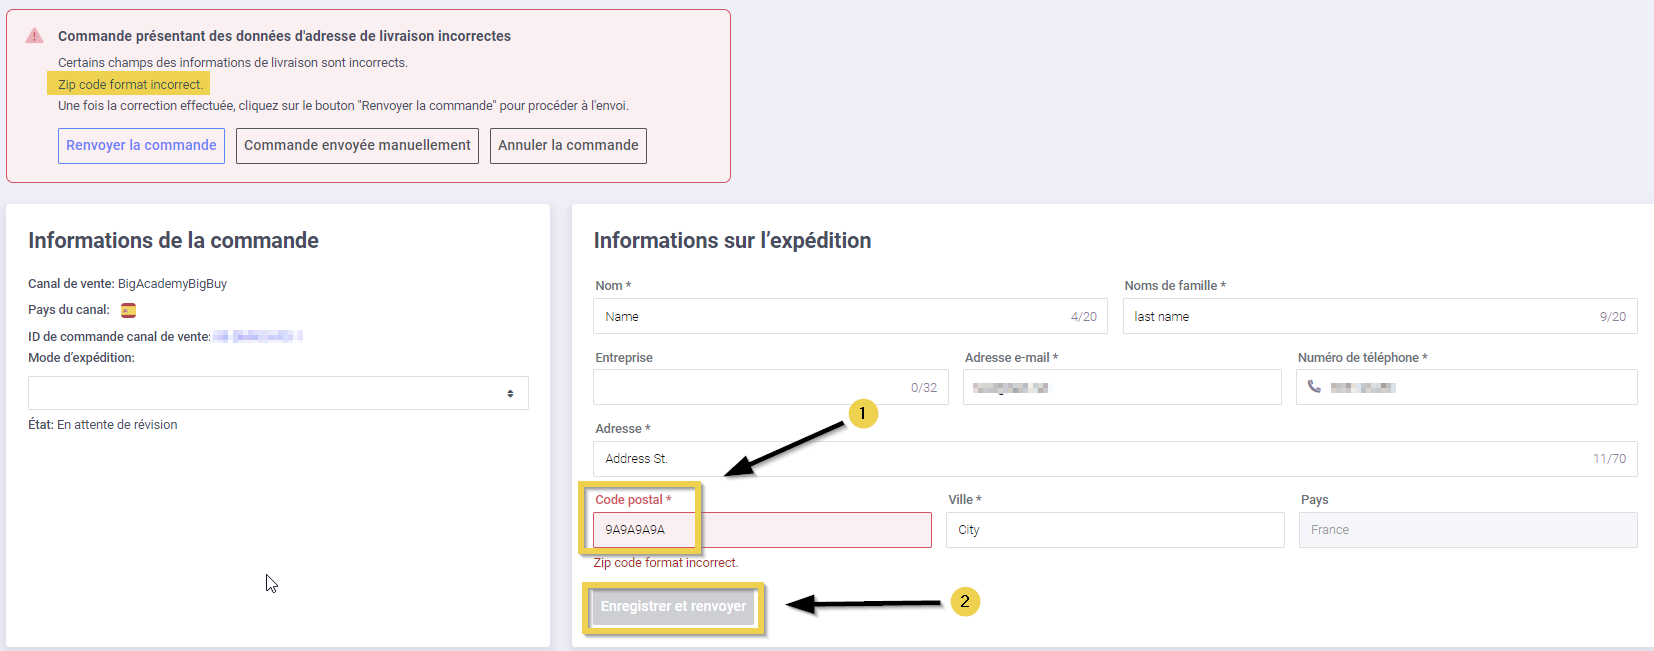Click the disabled Pays field showing France
This screenshot has height=651, width=1654.
click(1467, 530)
